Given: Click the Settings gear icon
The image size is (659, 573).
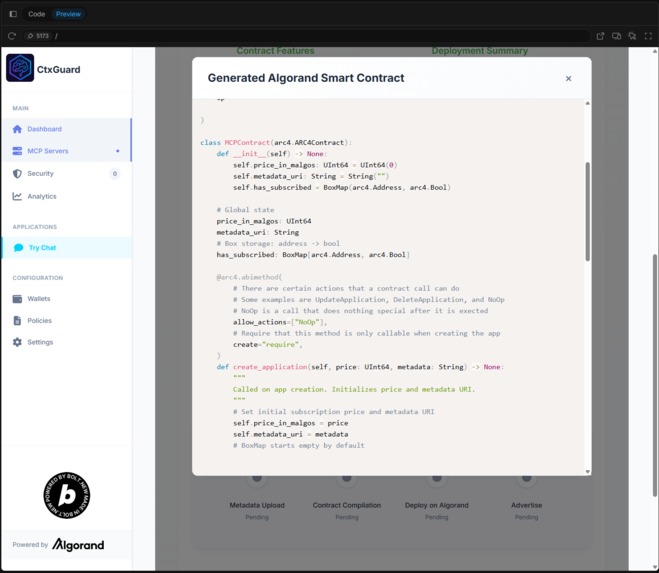Looking at the screenshot, I should pyautogui.click(x=17, y=342).
